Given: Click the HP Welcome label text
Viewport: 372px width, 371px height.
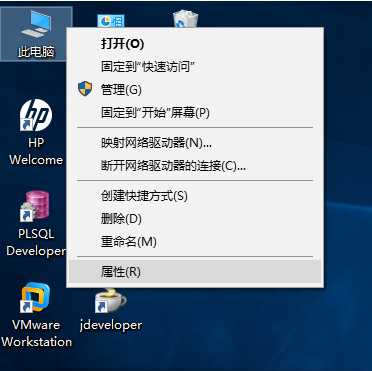Looking at the screenshot, I should tap(36, 151).
